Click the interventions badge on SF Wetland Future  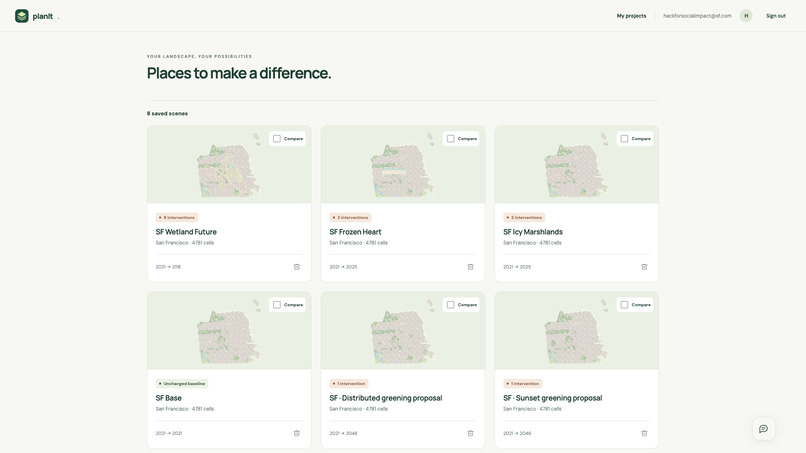coord(177,218)
